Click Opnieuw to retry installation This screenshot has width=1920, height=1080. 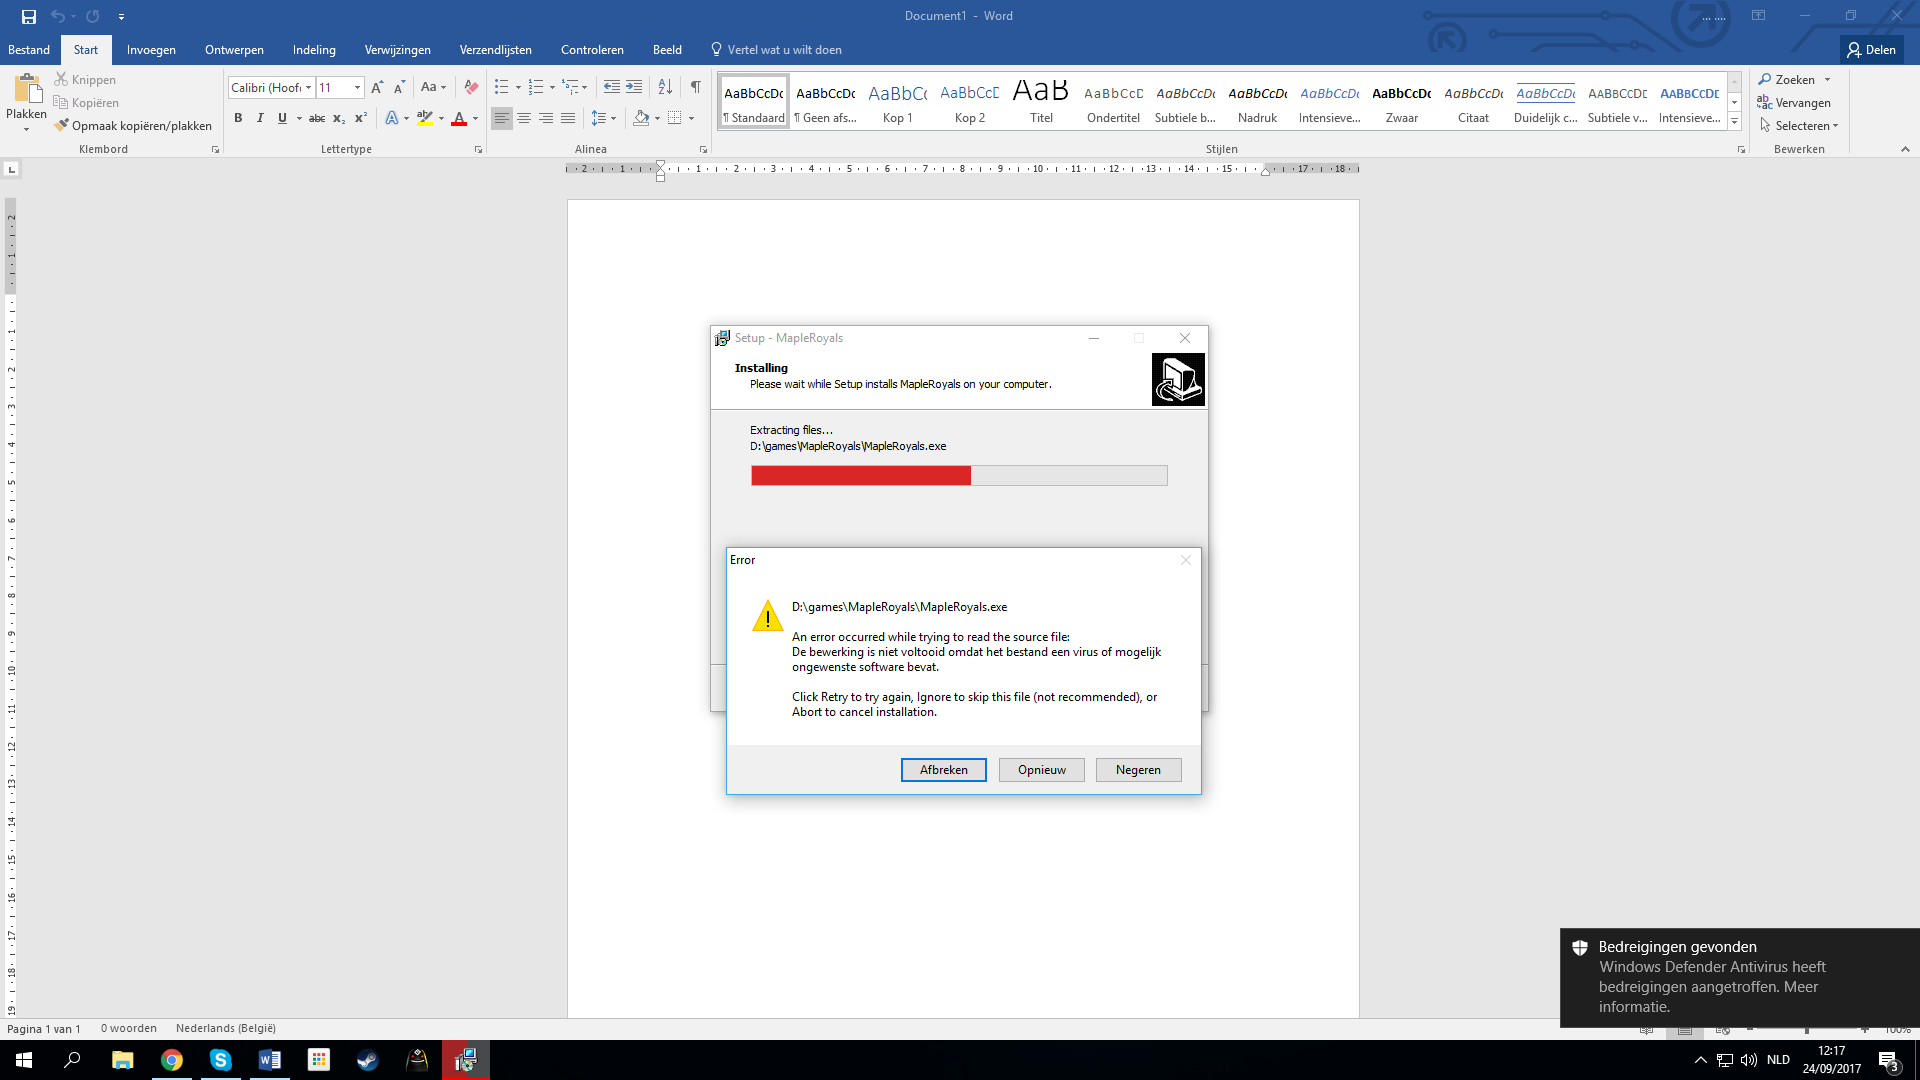(1041, 770)
